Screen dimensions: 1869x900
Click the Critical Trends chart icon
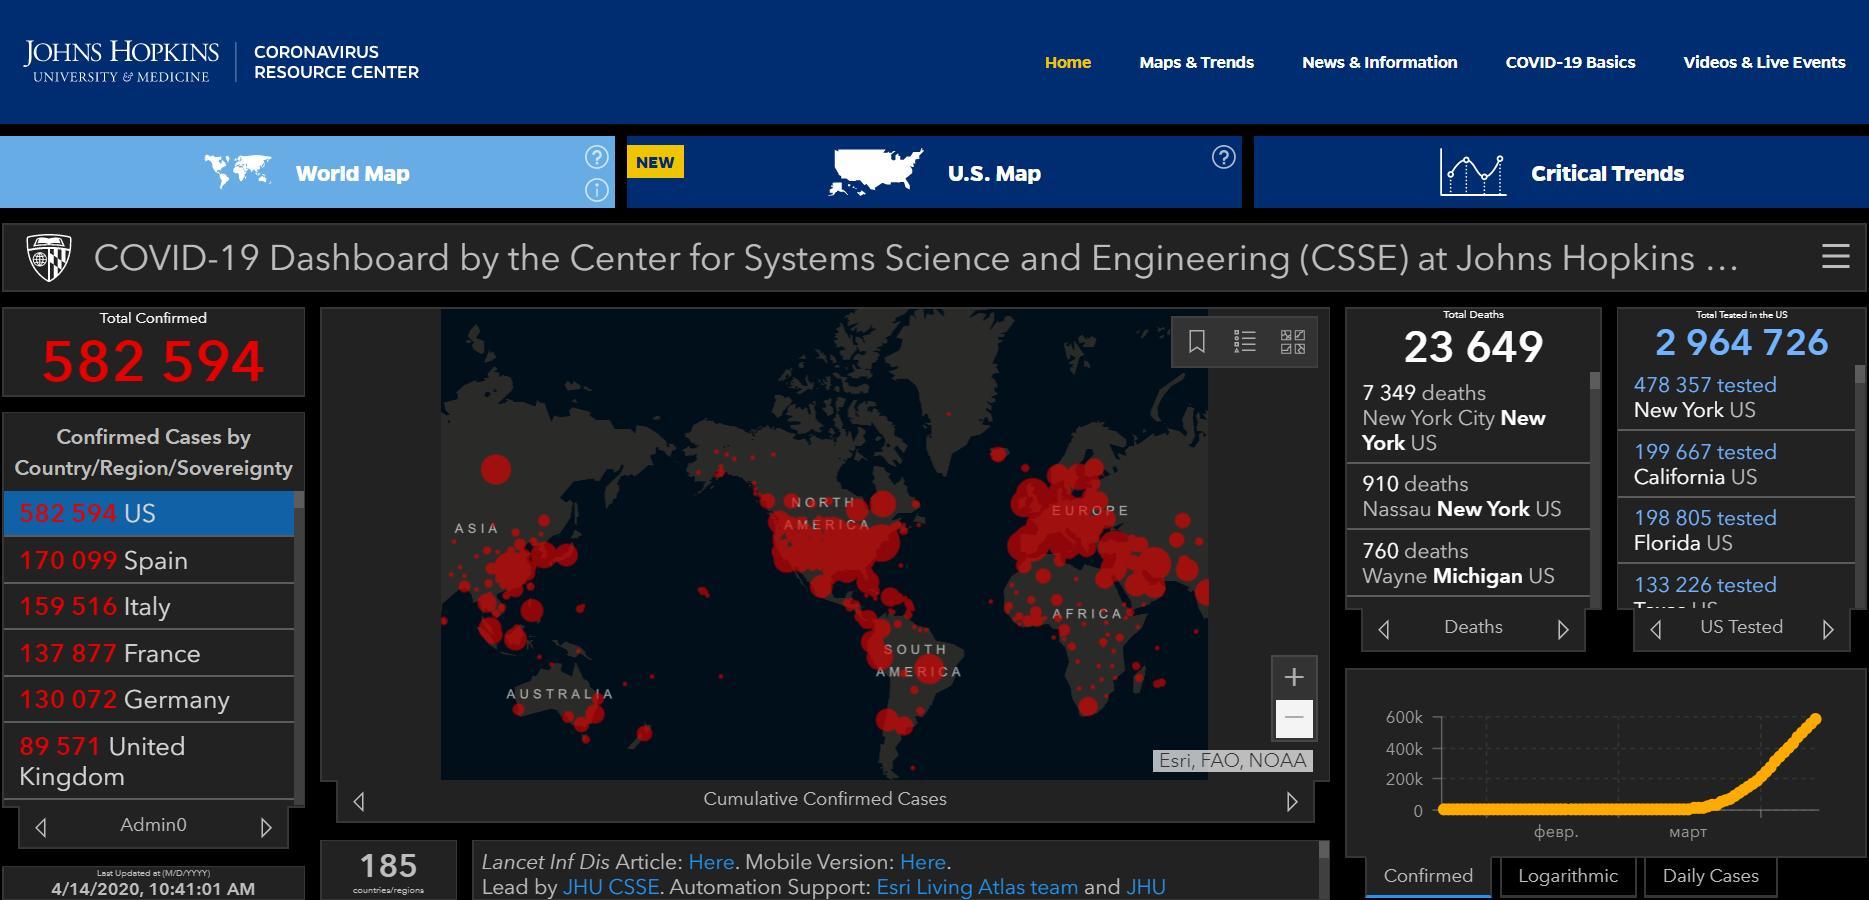tap(1473, 173)
